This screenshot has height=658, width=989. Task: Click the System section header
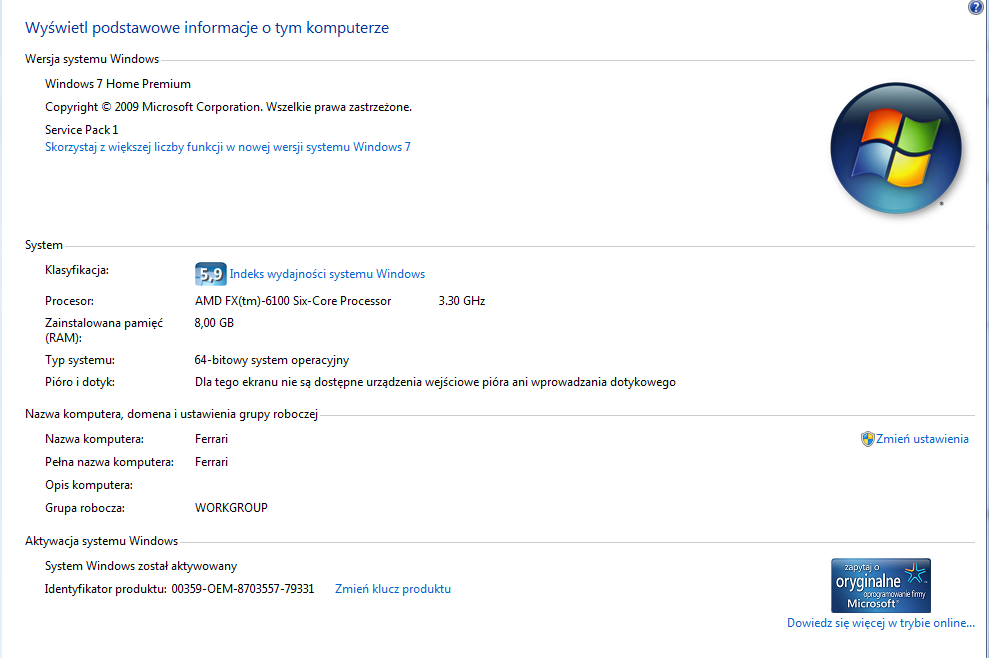[44, 245]
